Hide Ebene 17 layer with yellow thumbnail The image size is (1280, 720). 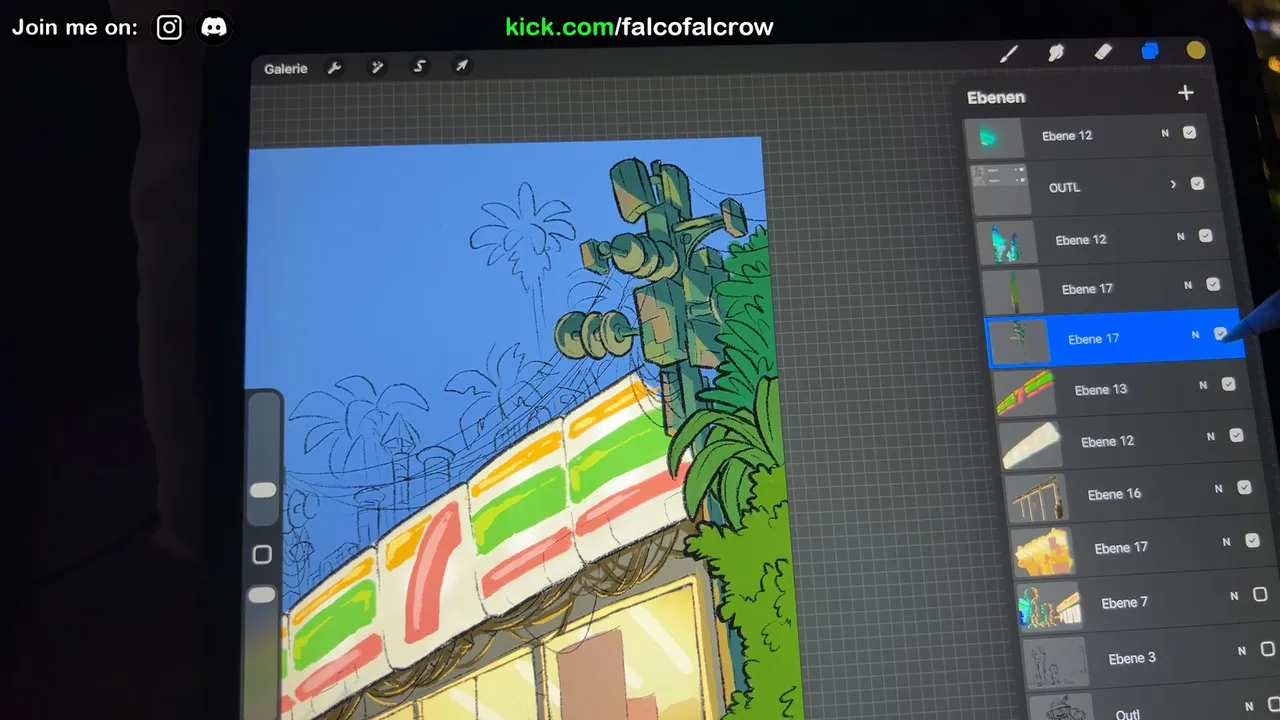1252,541
